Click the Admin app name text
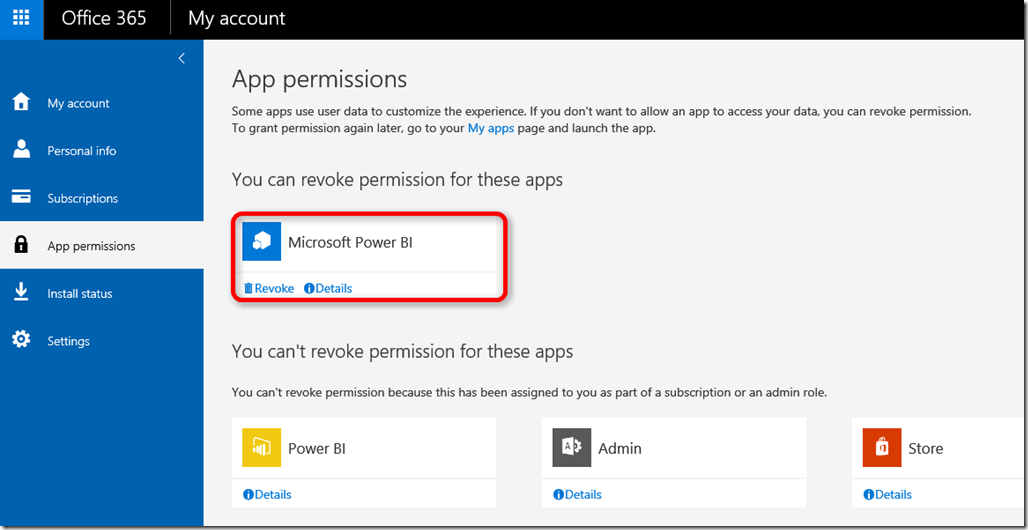 (x=620, y=449)
